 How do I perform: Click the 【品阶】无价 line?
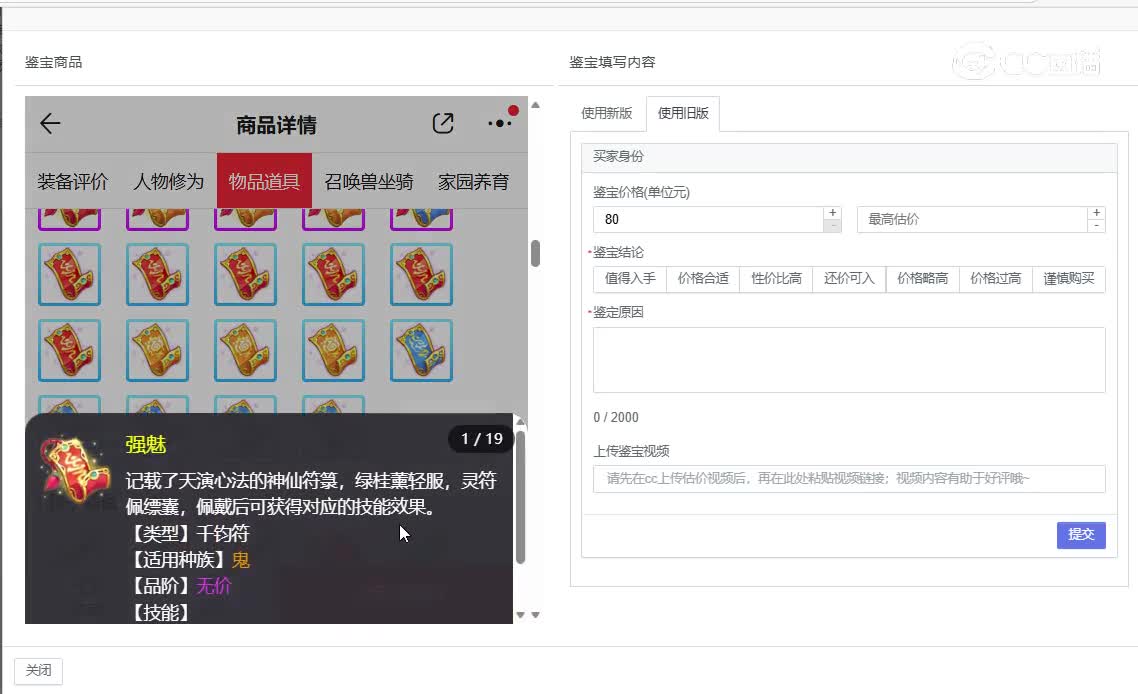click(179, 586)
